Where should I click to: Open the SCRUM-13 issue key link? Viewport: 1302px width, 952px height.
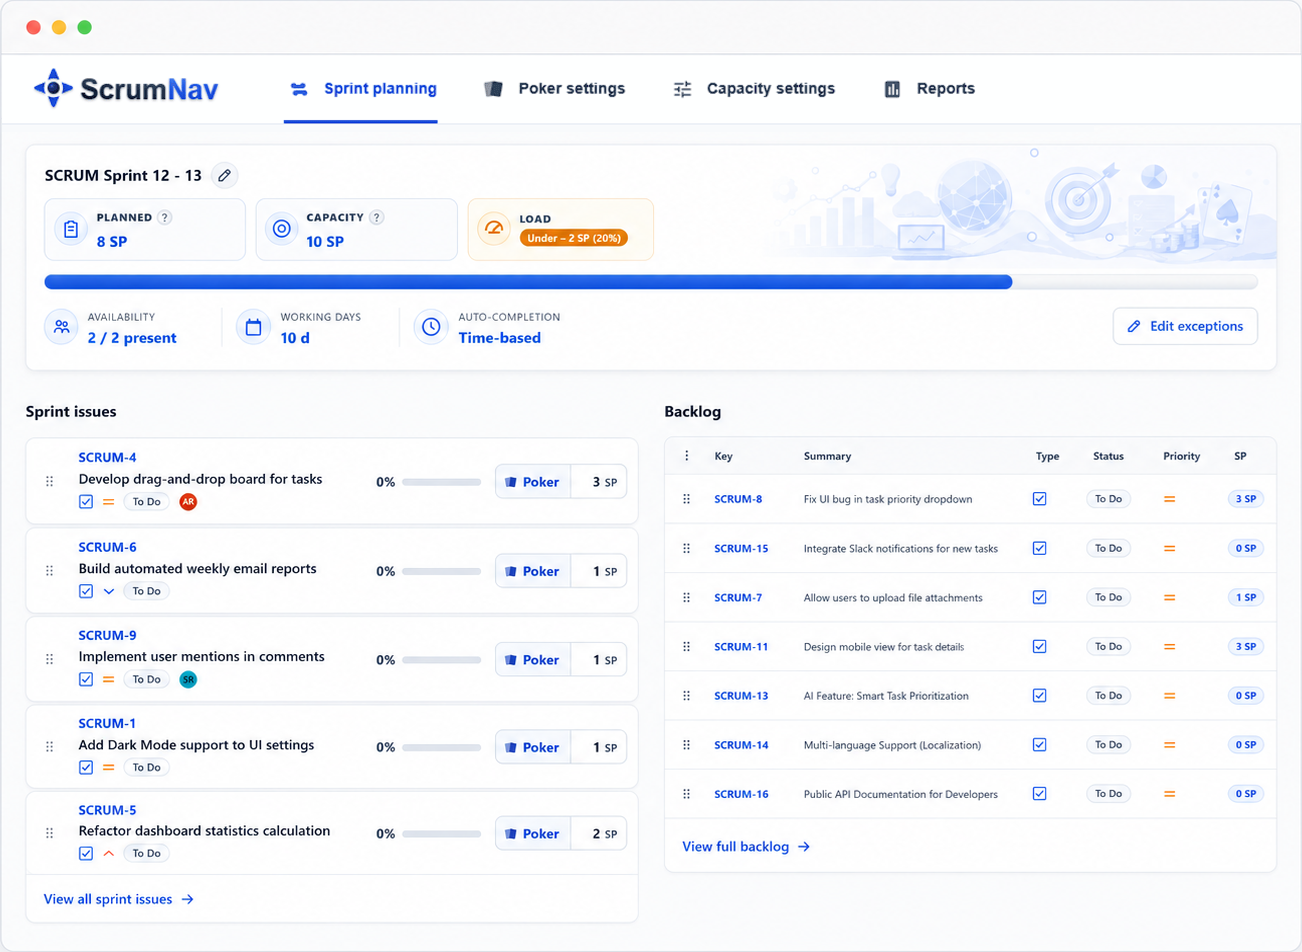coord(741,696)
